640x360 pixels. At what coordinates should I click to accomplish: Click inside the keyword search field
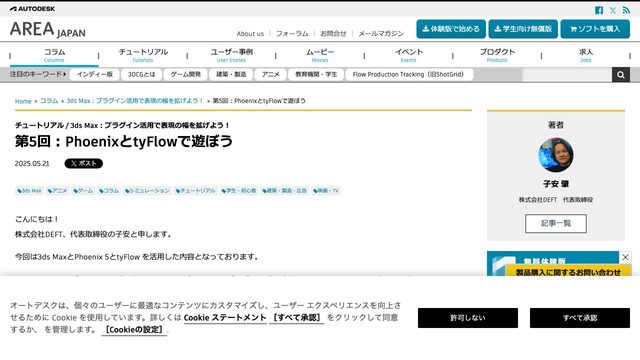pyautogui.click(x=567, y=75)
